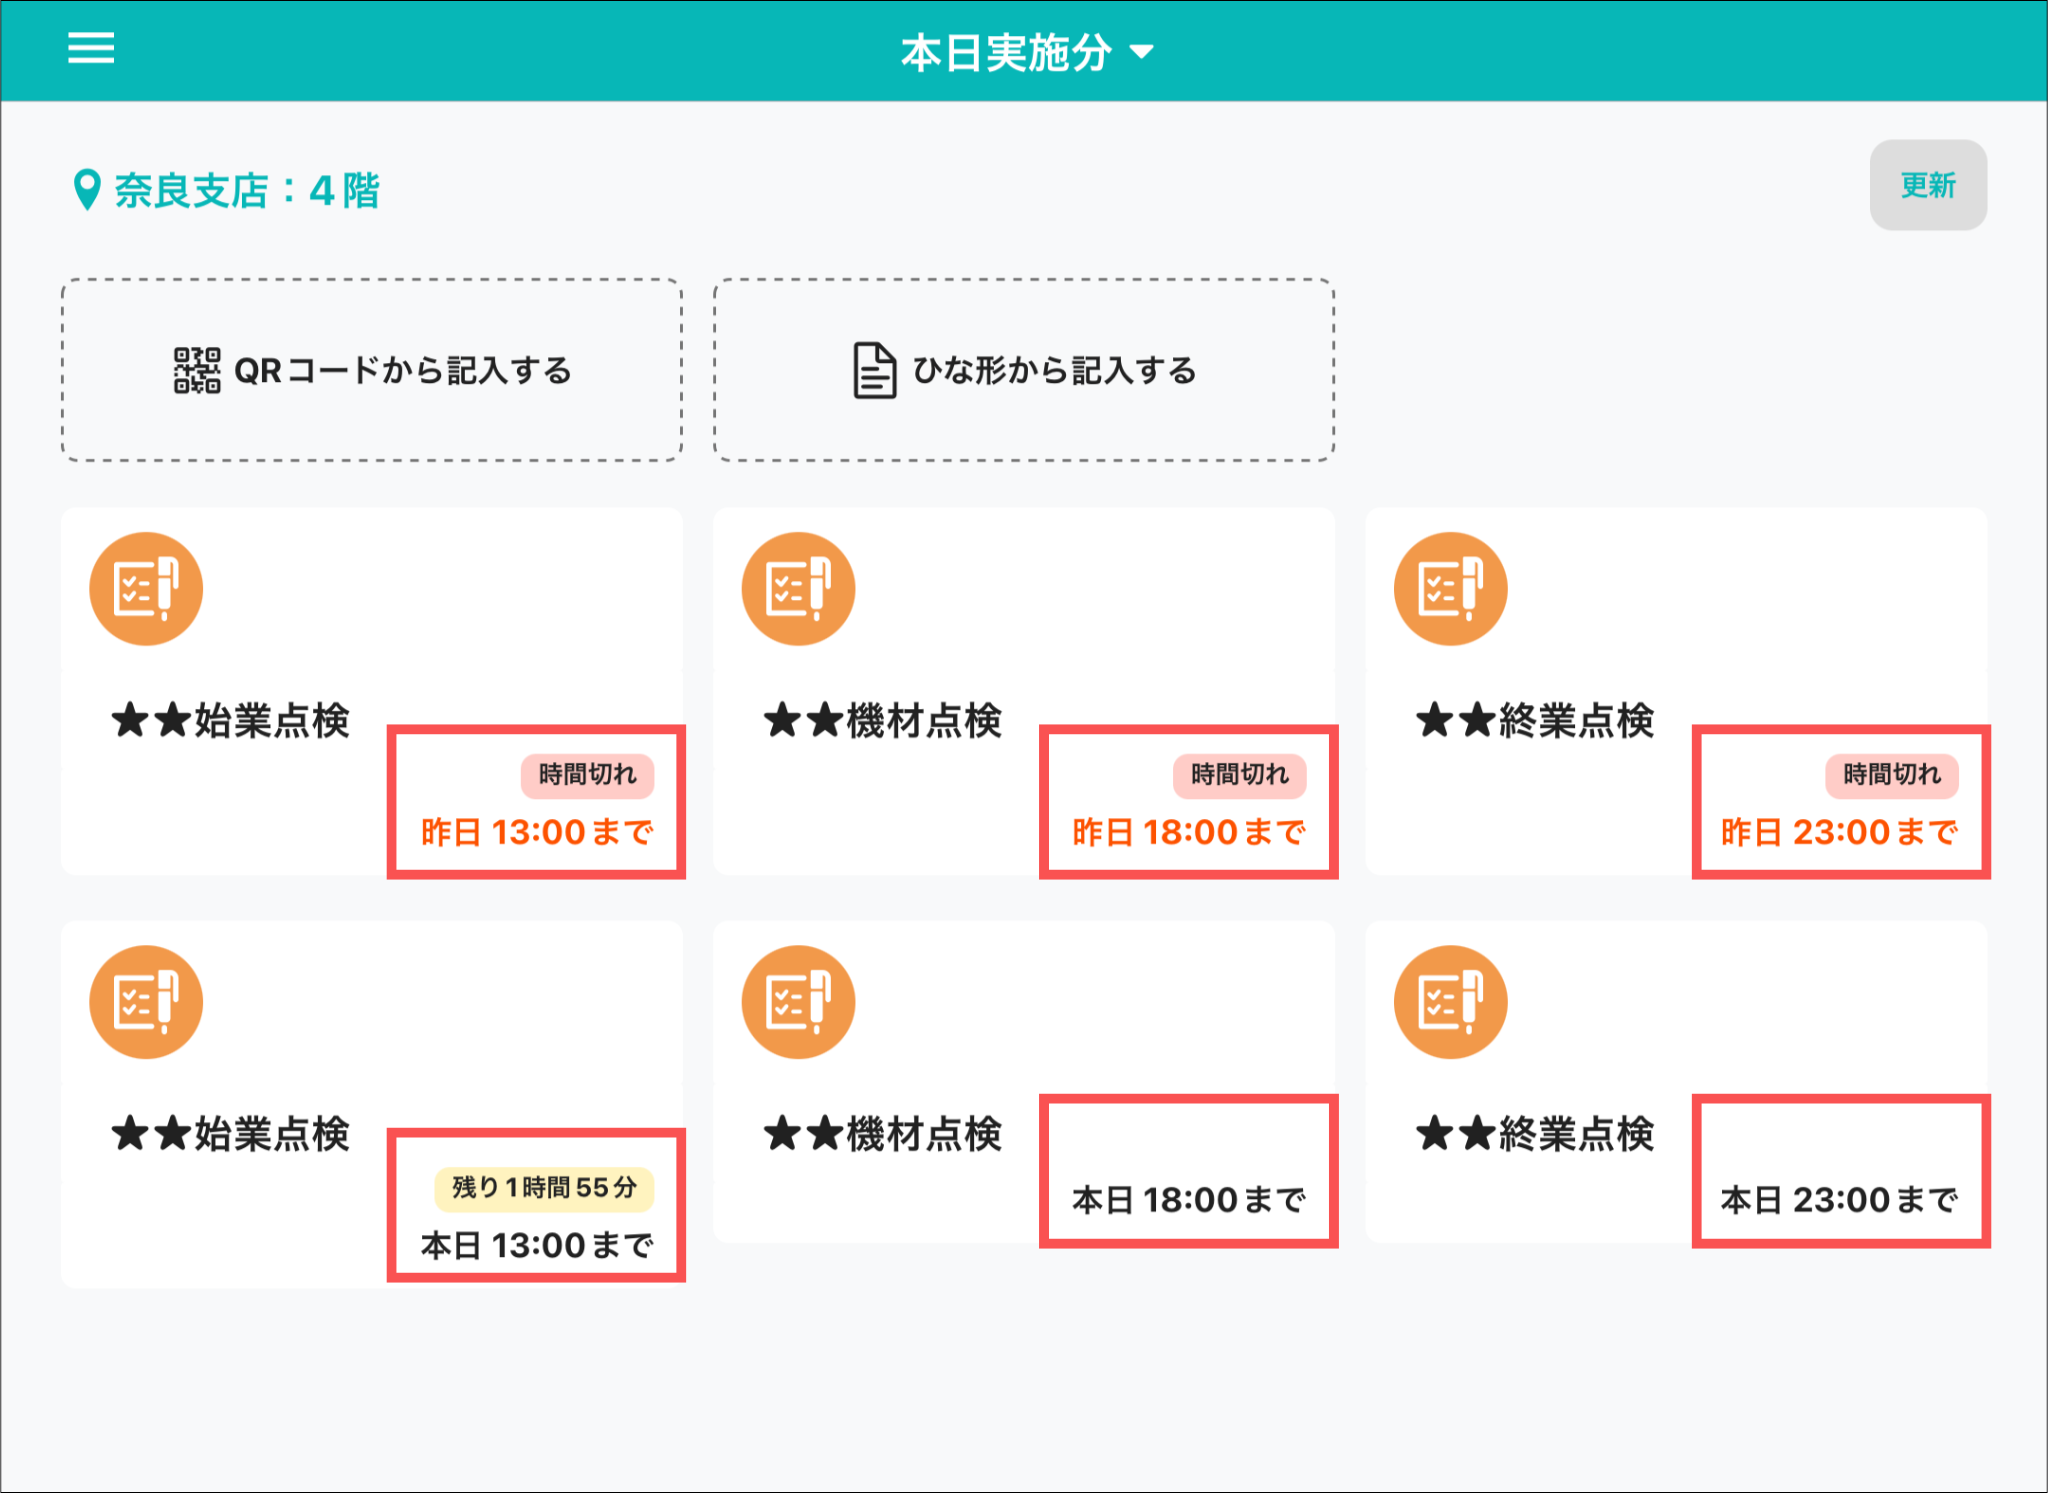Click checklist icon on today's 始業点検 card

(x=146, y=1002)
